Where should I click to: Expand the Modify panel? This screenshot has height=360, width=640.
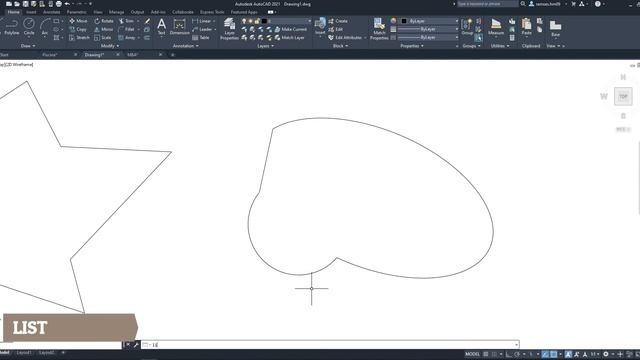tap(109, 46)
